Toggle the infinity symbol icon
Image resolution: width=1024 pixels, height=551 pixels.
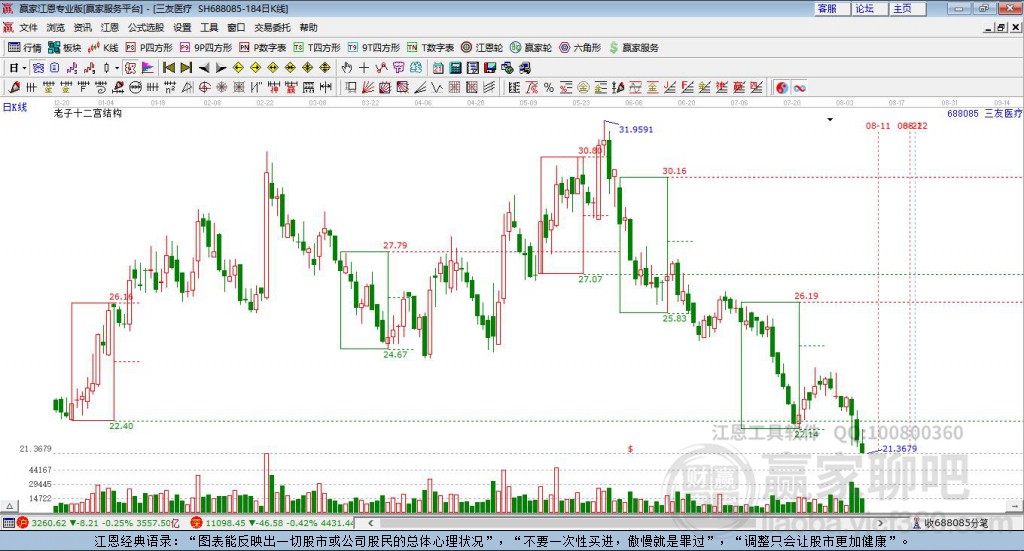(x=799, y=87)
